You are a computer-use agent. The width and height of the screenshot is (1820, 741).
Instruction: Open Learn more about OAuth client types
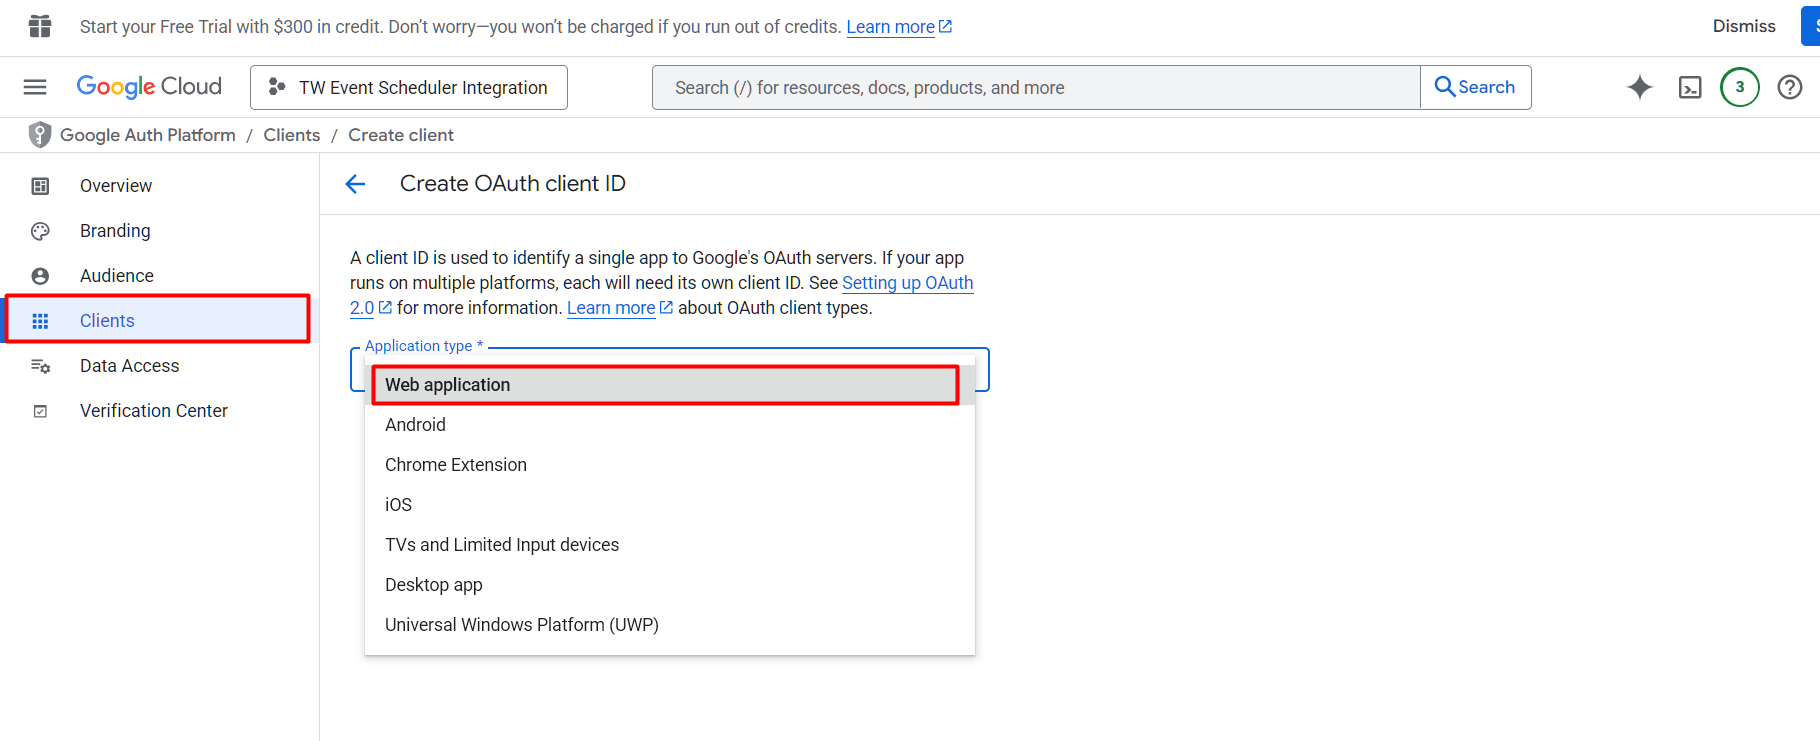(620, 308)
